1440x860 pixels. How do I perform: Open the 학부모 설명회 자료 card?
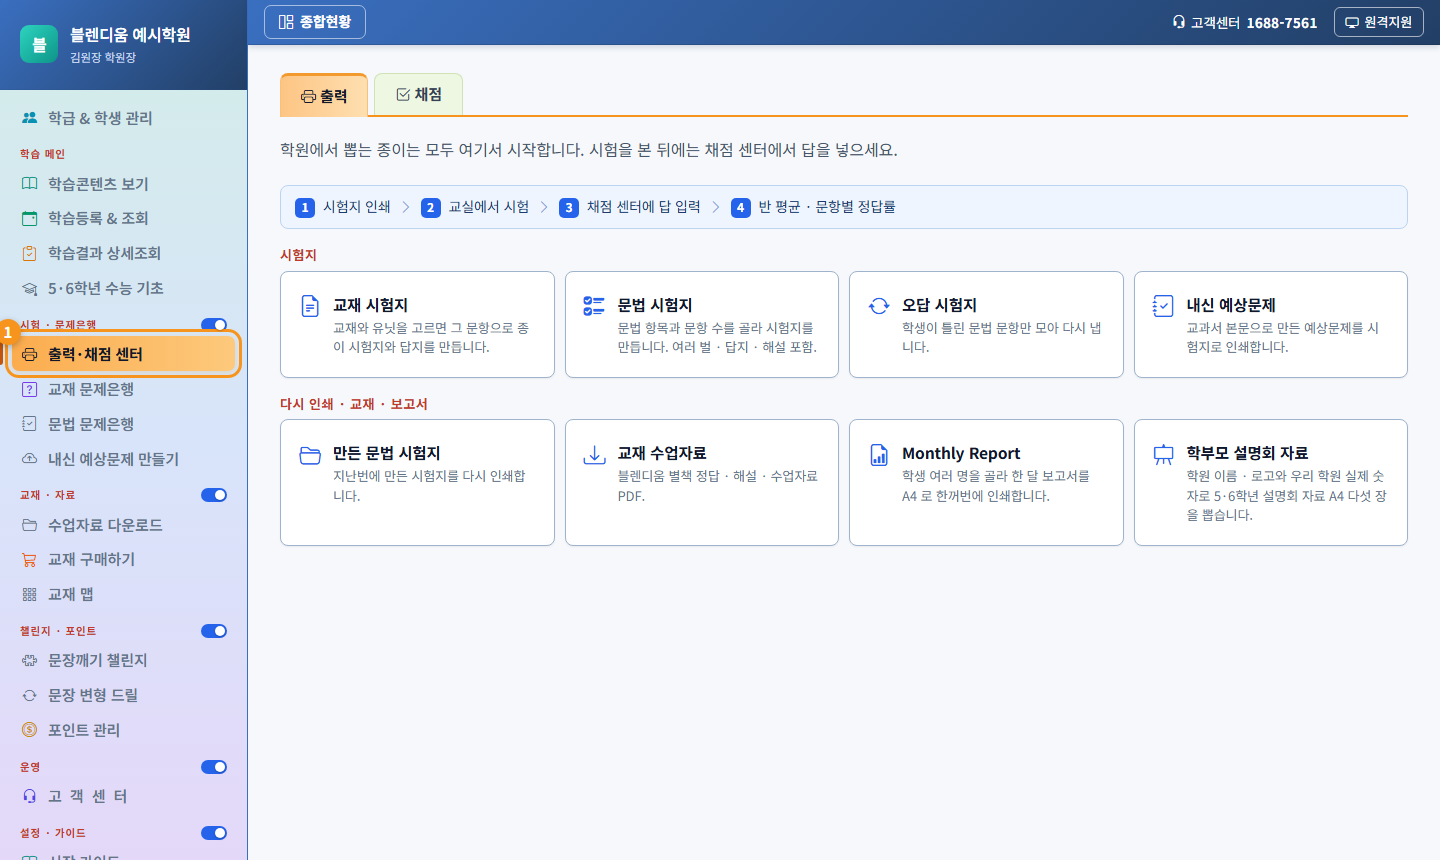coord(1271,482)
